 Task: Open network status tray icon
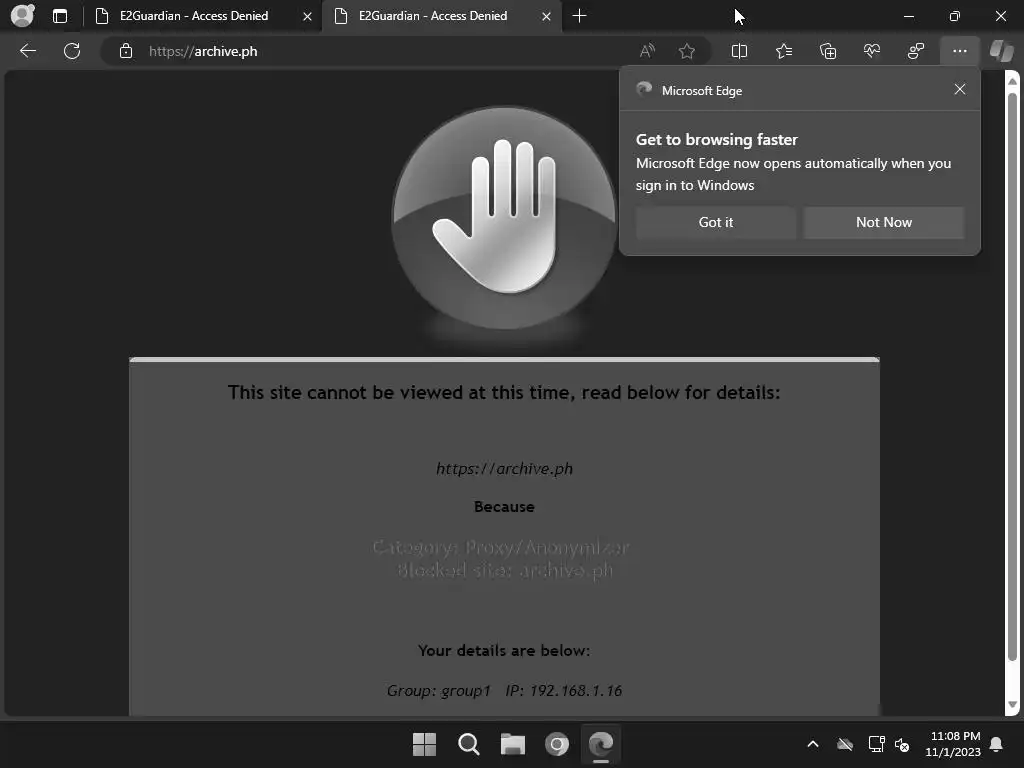tap(876, 744)
